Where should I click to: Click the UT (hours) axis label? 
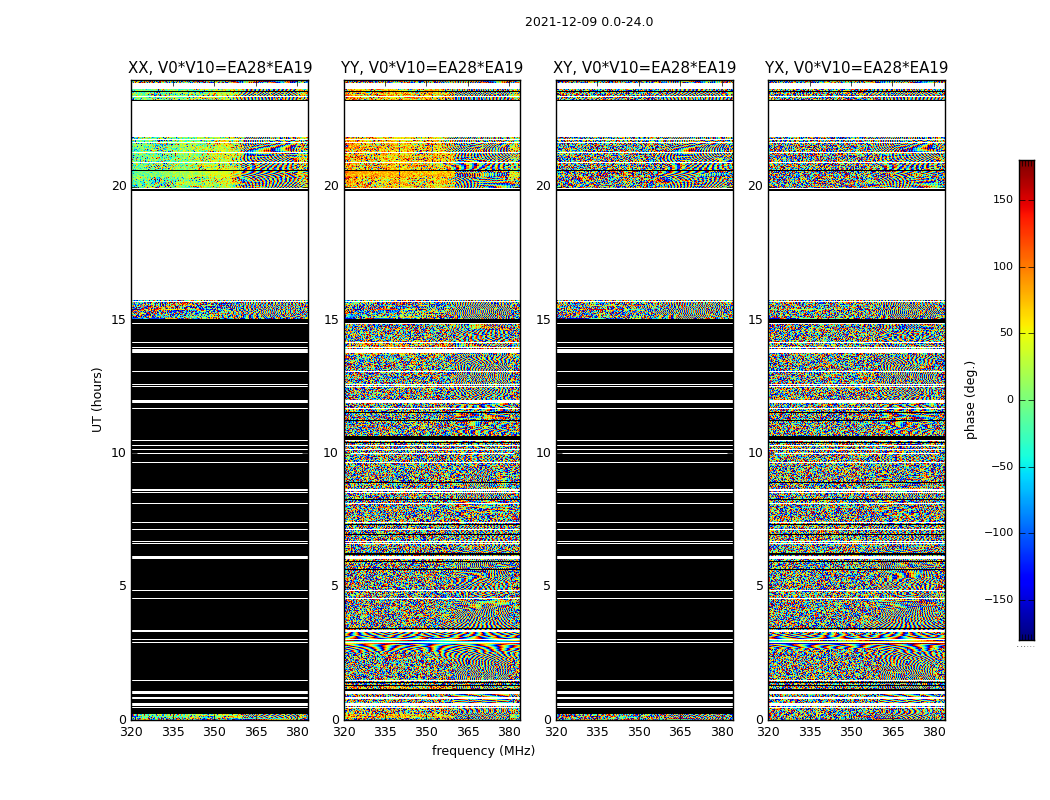98,399
